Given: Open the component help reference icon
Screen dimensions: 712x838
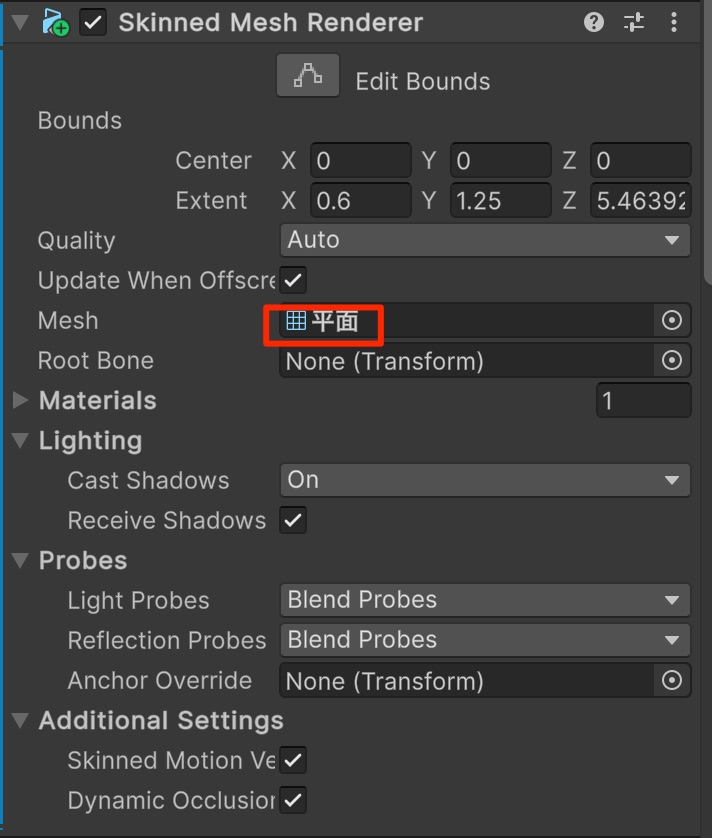Looking at the screenshot, I should [x=594, y=22].
